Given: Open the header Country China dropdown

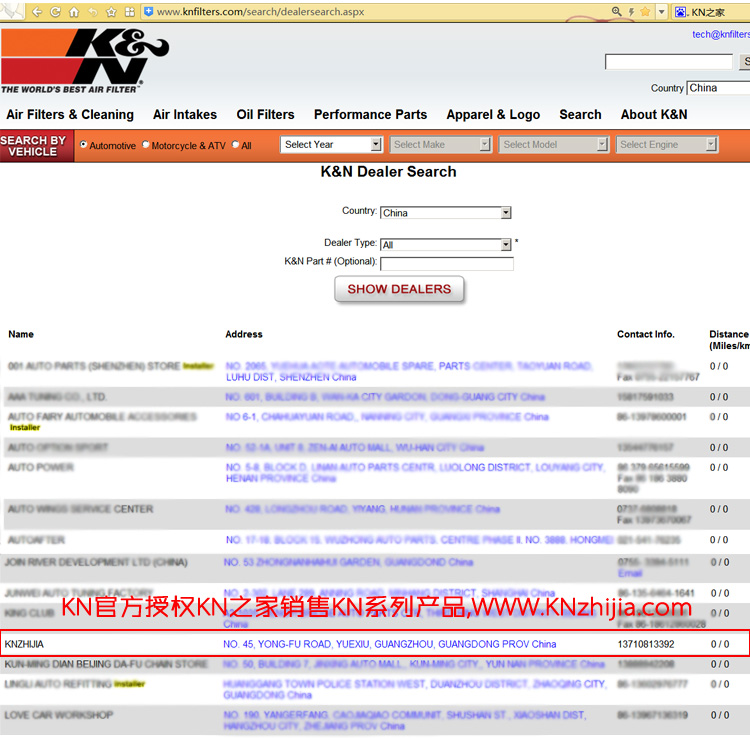Looking at the screenshot, I should point(718,88).
